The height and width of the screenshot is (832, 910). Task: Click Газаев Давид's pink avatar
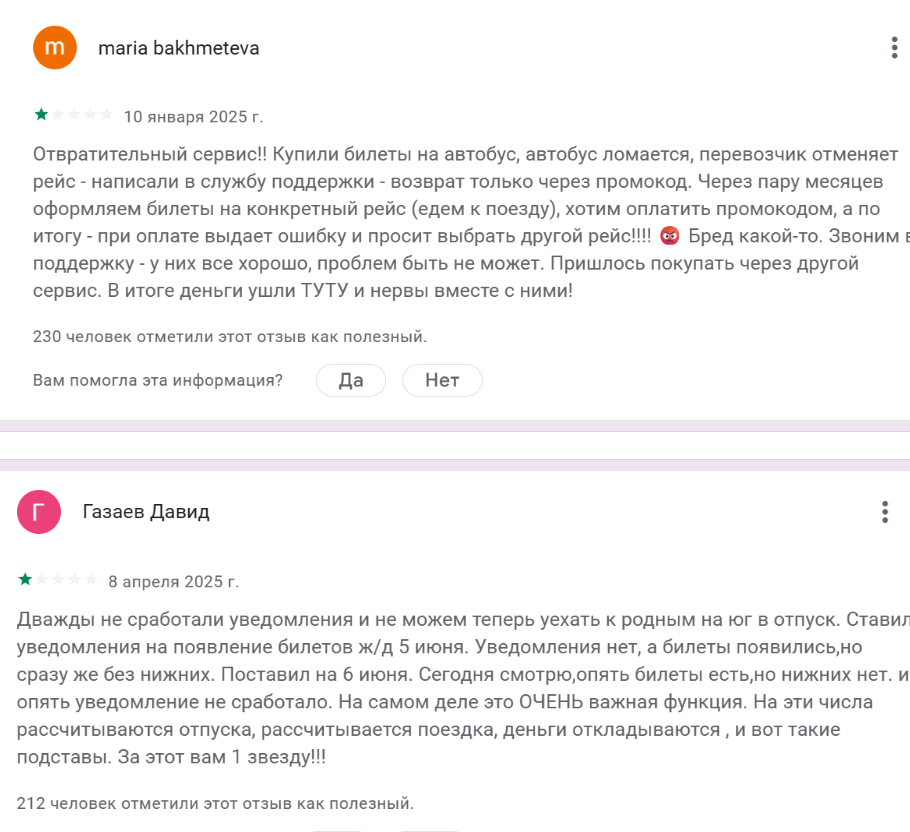pyautogui.click(x=40, y=512)
